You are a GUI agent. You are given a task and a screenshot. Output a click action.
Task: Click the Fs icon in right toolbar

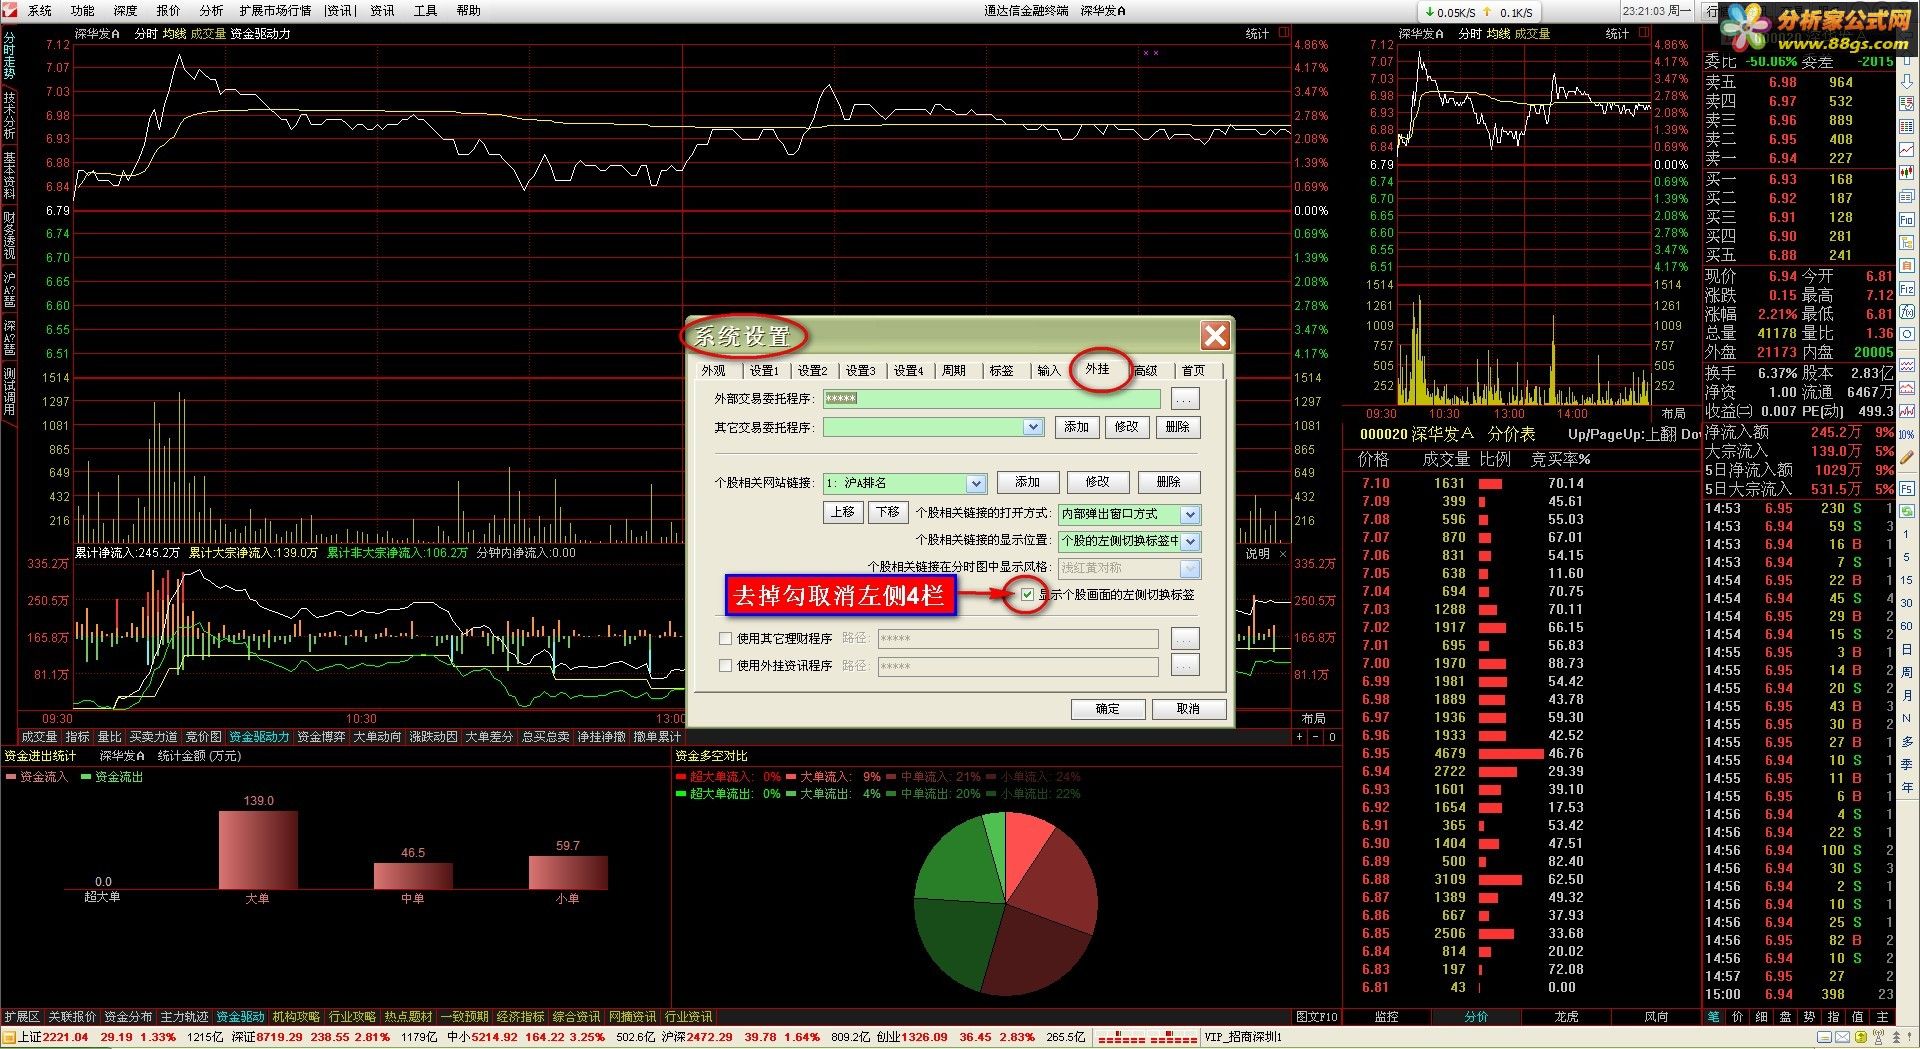(x=1907, y=489)
